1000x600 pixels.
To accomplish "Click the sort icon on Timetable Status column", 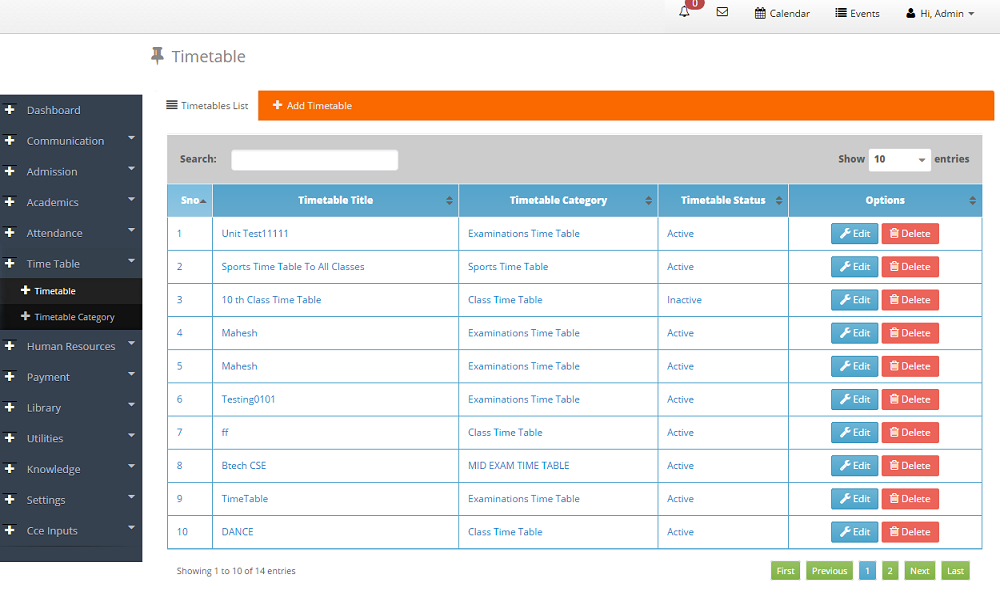I will [778, 201].
